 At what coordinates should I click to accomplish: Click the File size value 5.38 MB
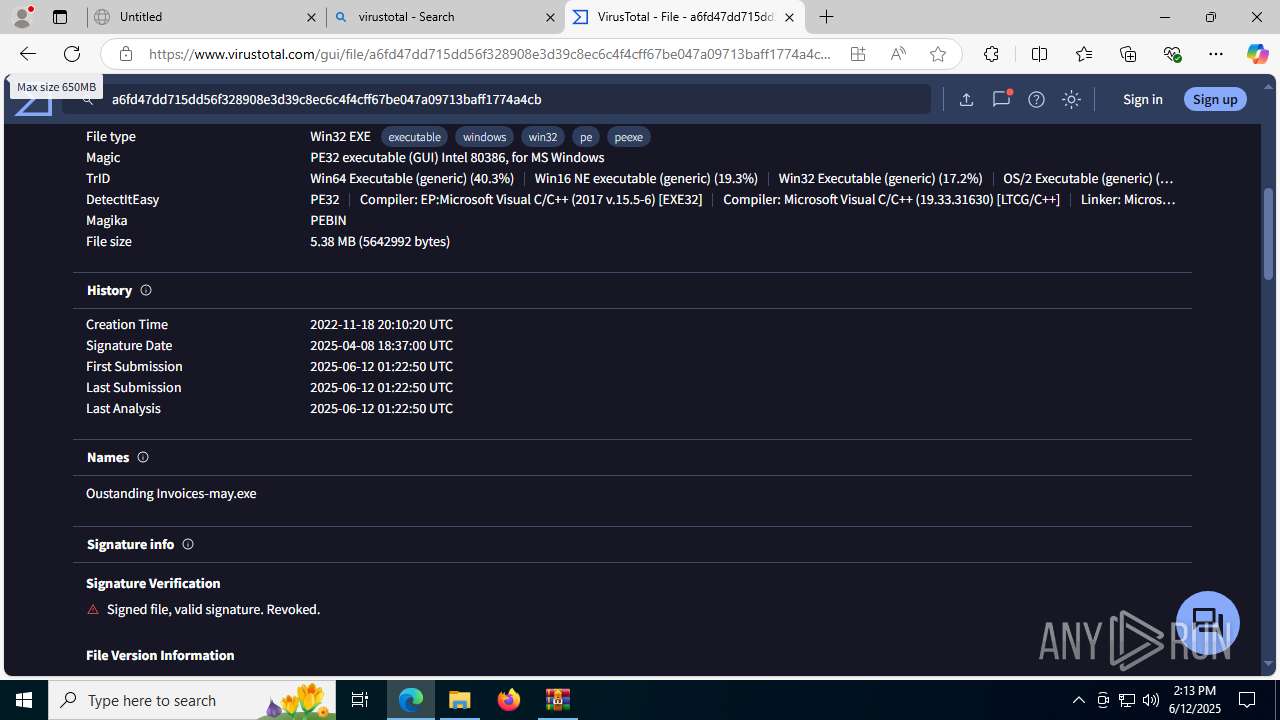pyautogui.click(x=380, y=241)
